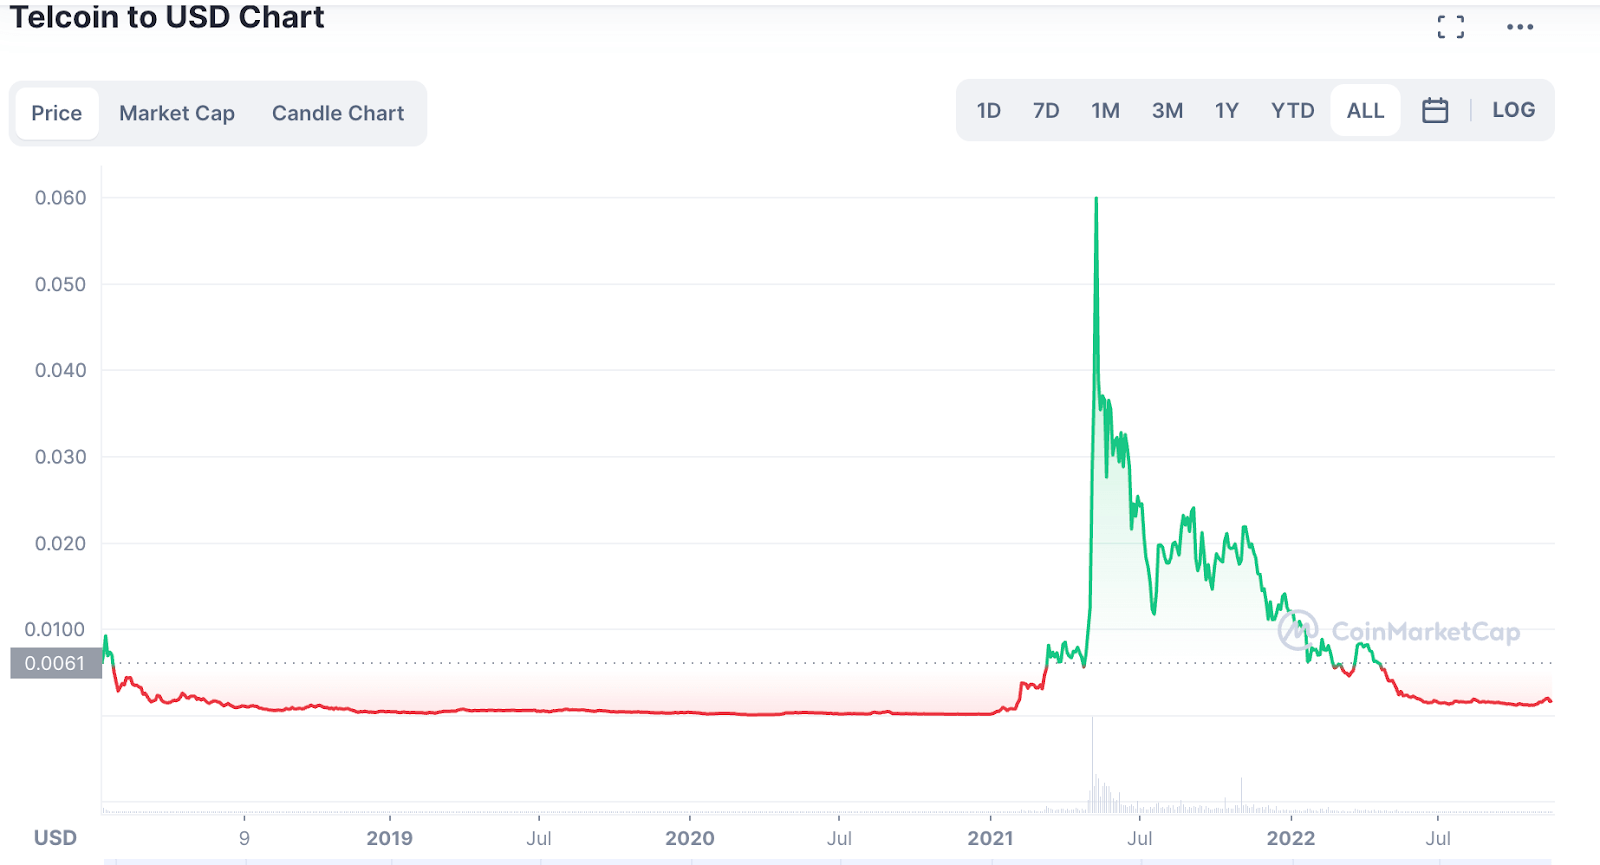Click the price peak near 0.060
Screen dimensions: 1600x865
tap(1096, 200)
